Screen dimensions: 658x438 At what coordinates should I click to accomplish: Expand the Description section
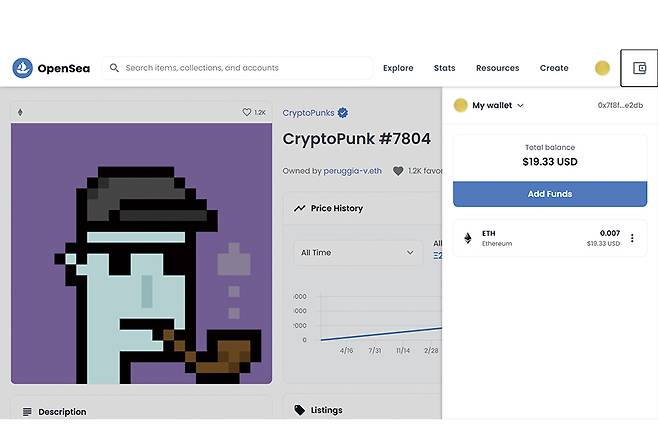tap(141, 412)
